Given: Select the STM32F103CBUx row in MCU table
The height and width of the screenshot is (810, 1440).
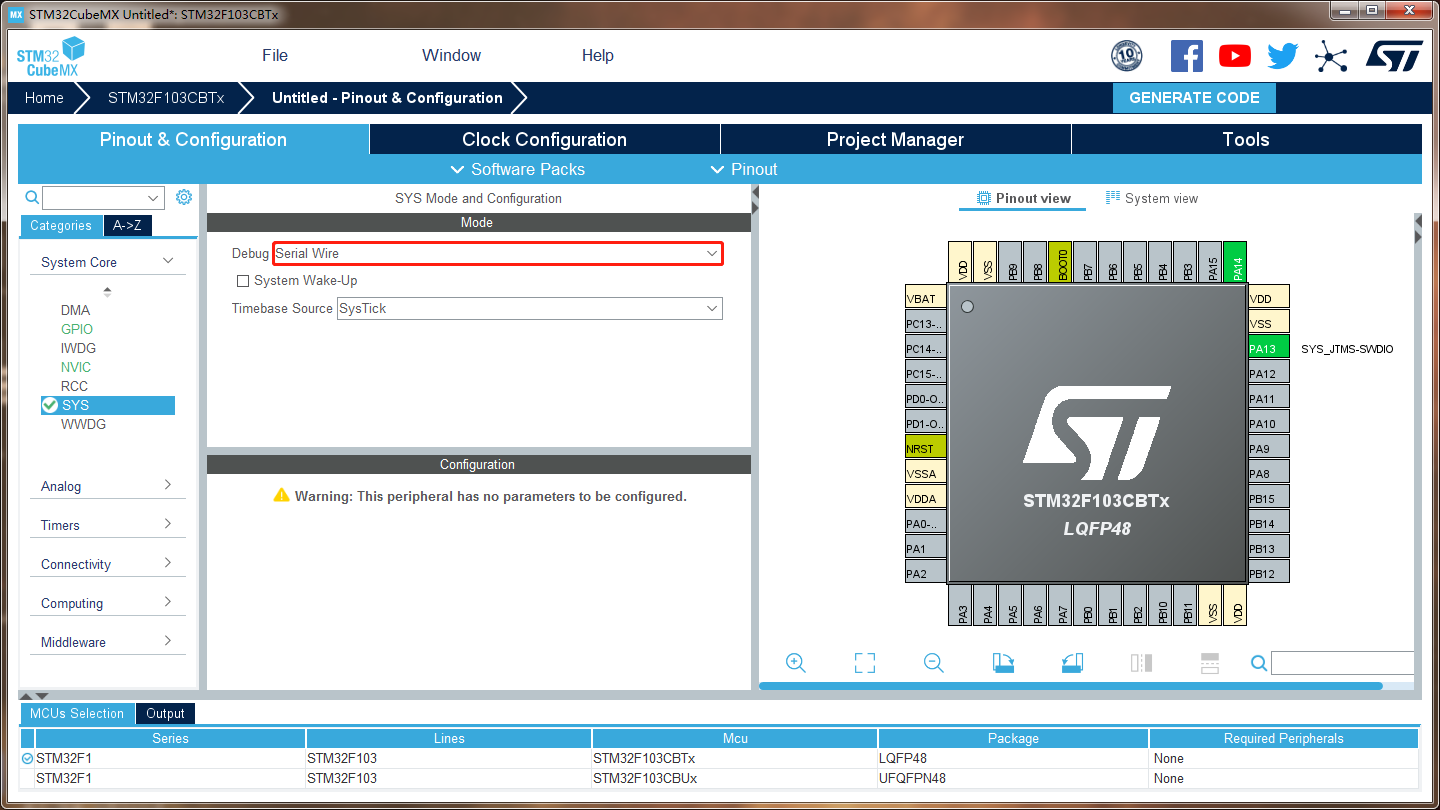Looking at the screenshot, I should point(720,778).
